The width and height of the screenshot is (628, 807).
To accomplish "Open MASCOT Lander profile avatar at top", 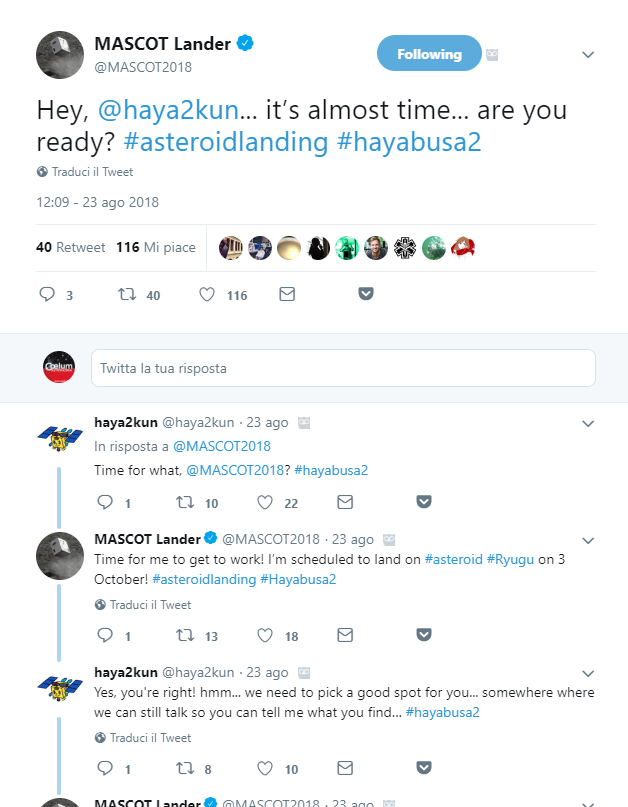I will (x=59, y=55).
